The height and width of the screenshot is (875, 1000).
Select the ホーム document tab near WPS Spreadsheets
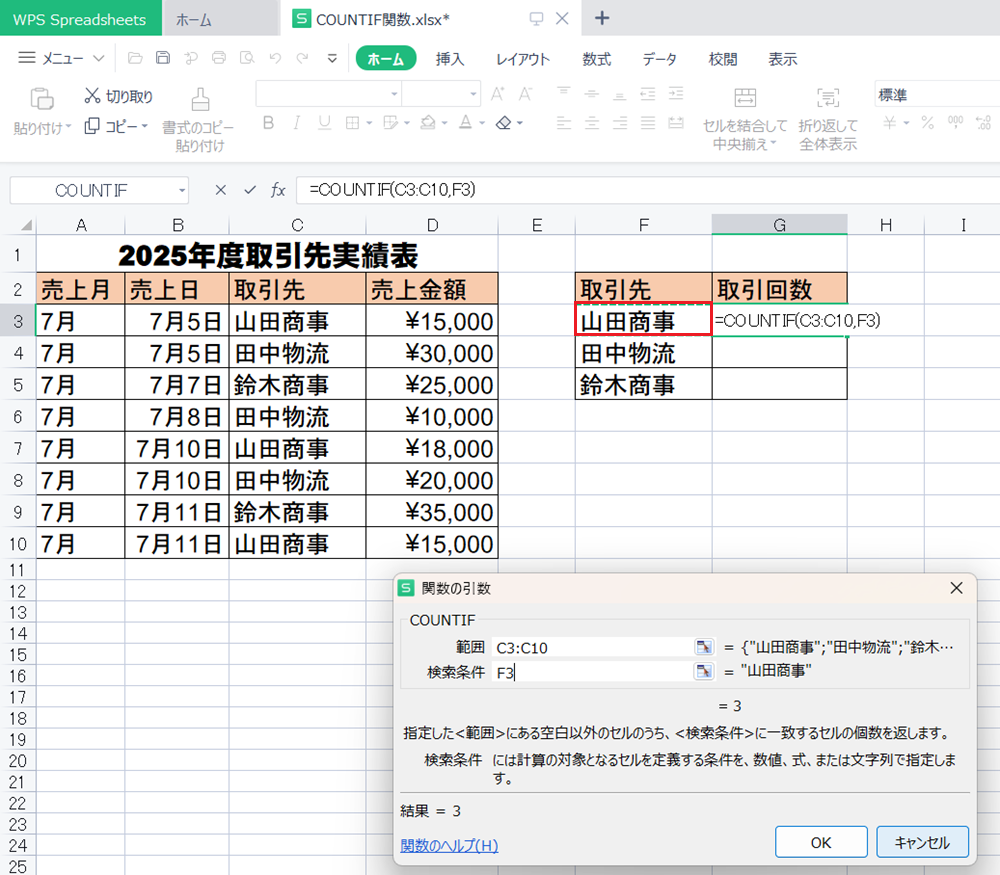click(x=220, y=19)
